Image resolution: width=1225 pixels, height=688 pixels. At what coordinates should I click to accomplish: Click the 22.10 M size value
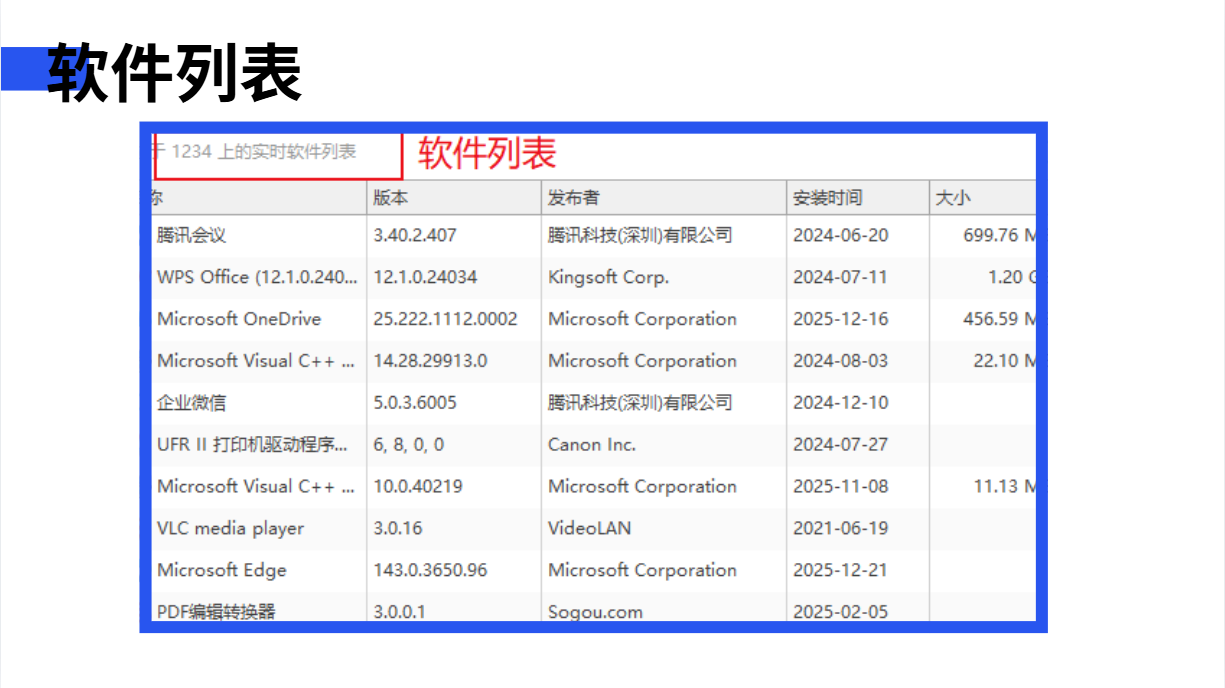point(1004,361)
